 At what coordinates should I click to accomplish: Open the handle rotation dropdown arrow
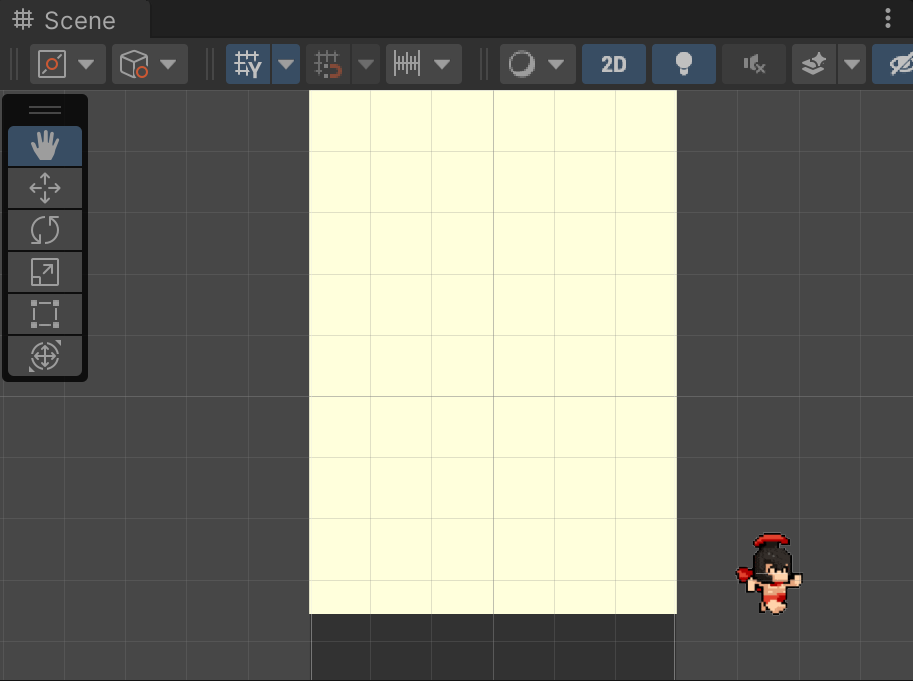coord(168,63)
